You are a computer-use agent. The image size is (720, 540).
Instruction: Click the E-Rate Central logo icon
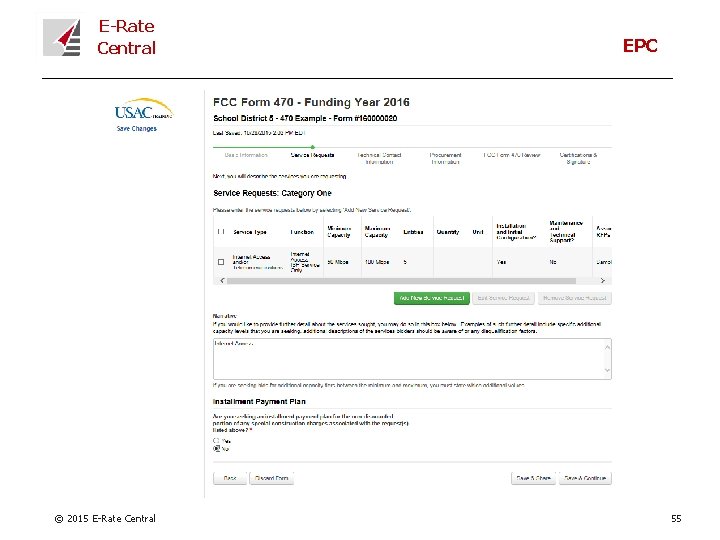pos(61,37)
